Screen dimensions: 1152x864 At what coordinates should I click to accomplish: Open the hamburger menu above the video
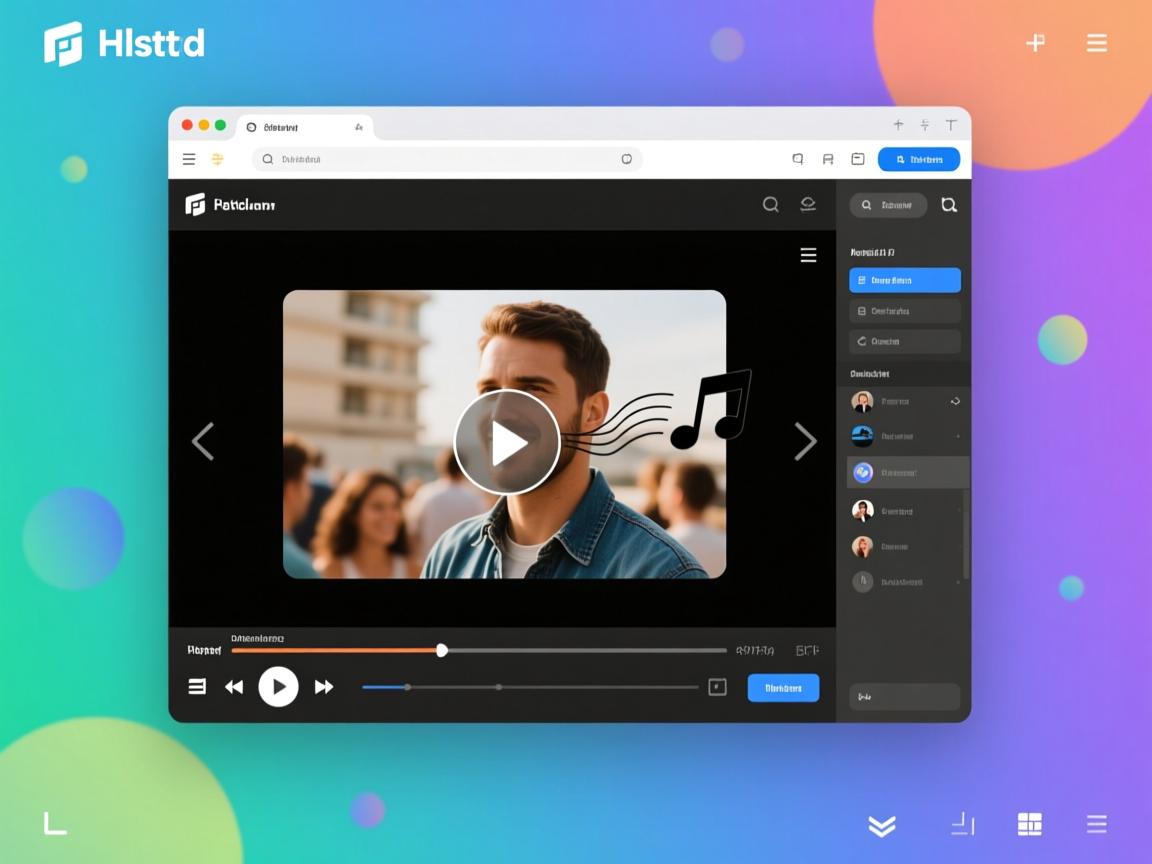(x=808, y=256)
